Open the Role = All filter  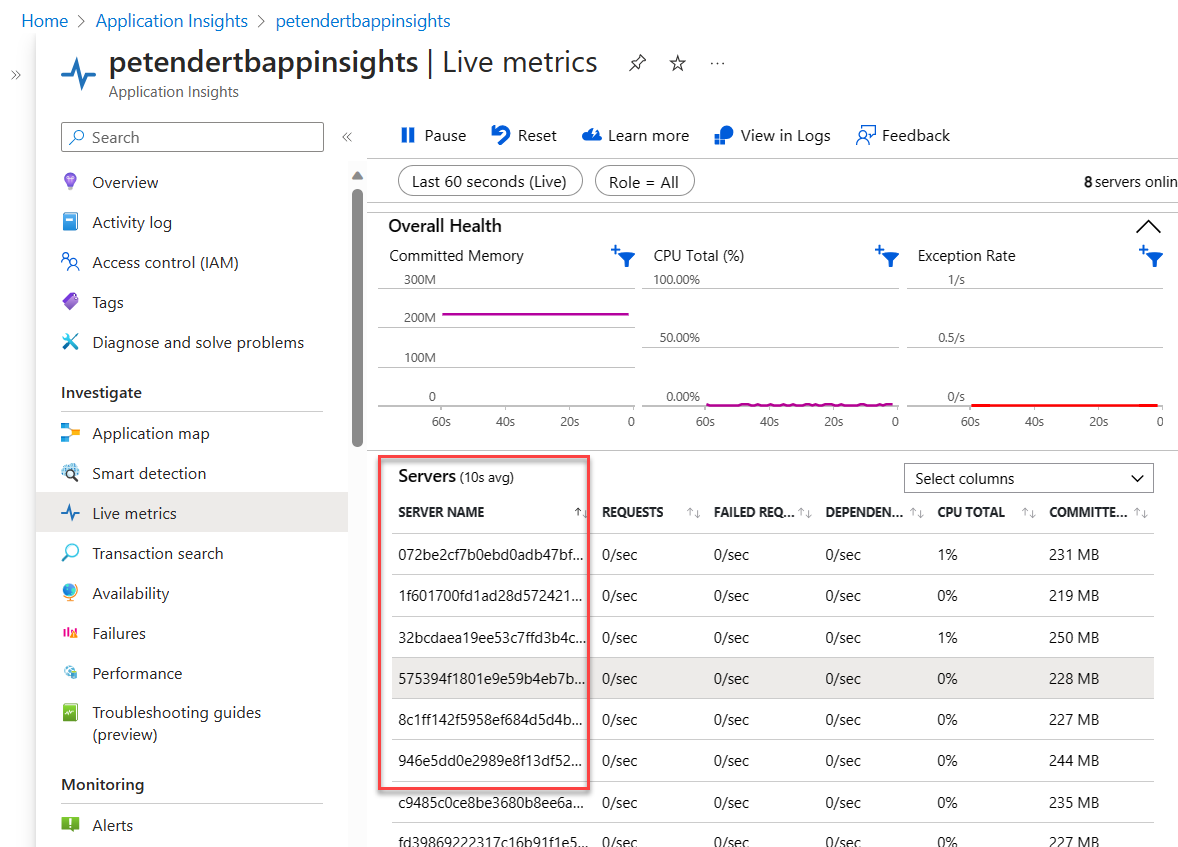(645, 181)
